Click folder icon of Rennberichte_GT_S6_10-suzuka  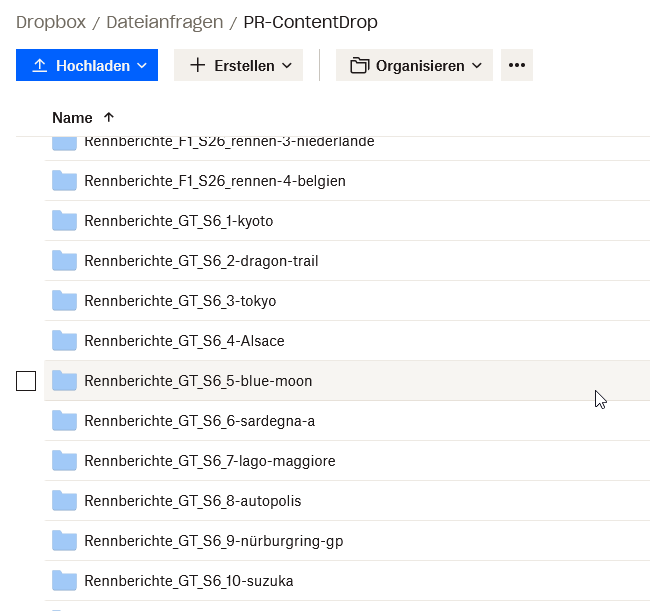click(65, 581)
